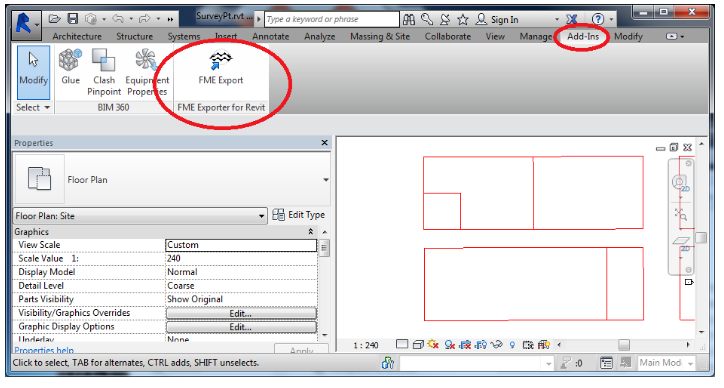Click Zoom Region icon on navigation bar
724x388 pixels.
tap(681, 214)
